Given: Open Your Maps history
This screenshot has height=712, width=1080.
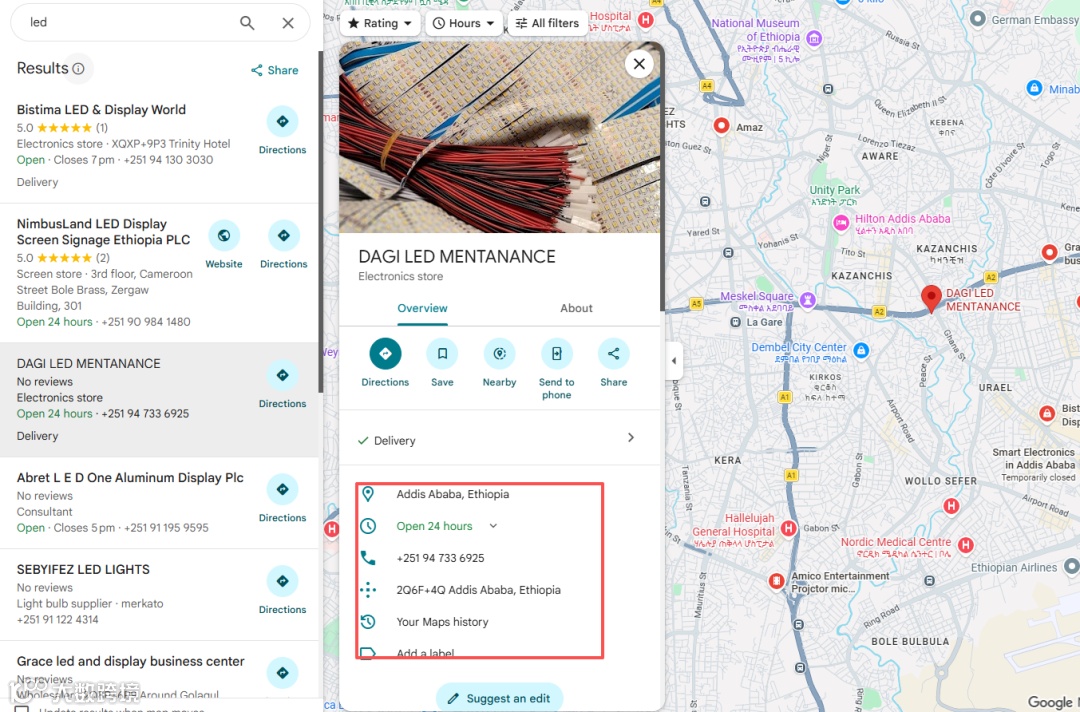Looking at the screenshot, I should (x=442, y=622).
